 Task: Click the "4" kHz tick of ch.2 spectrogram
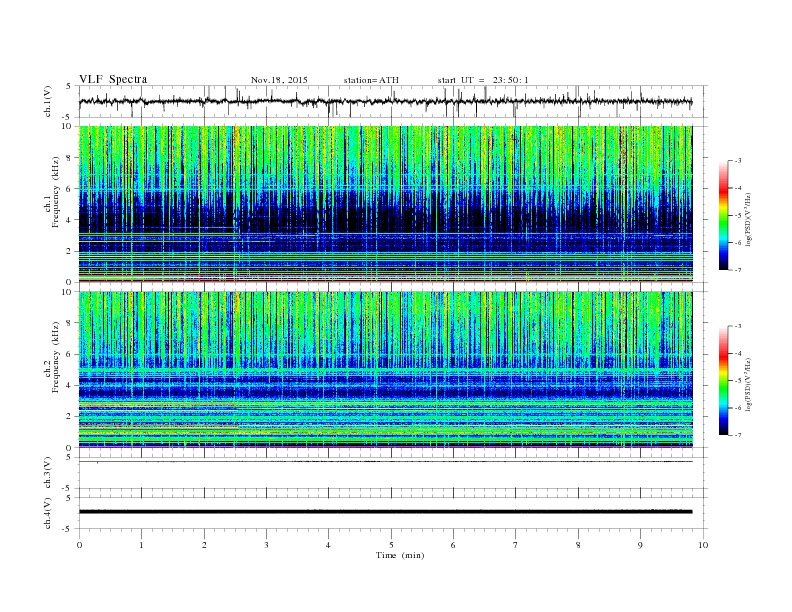(x=69, y=386)
